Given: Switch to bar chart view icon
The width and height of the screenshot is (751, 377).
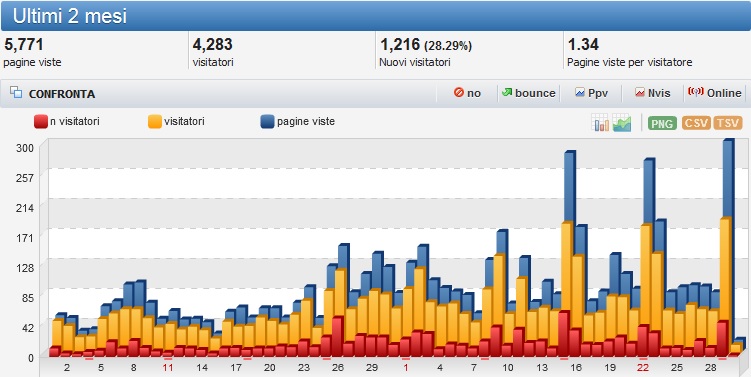Looking at the screenshot, I should tap(600, 123).
